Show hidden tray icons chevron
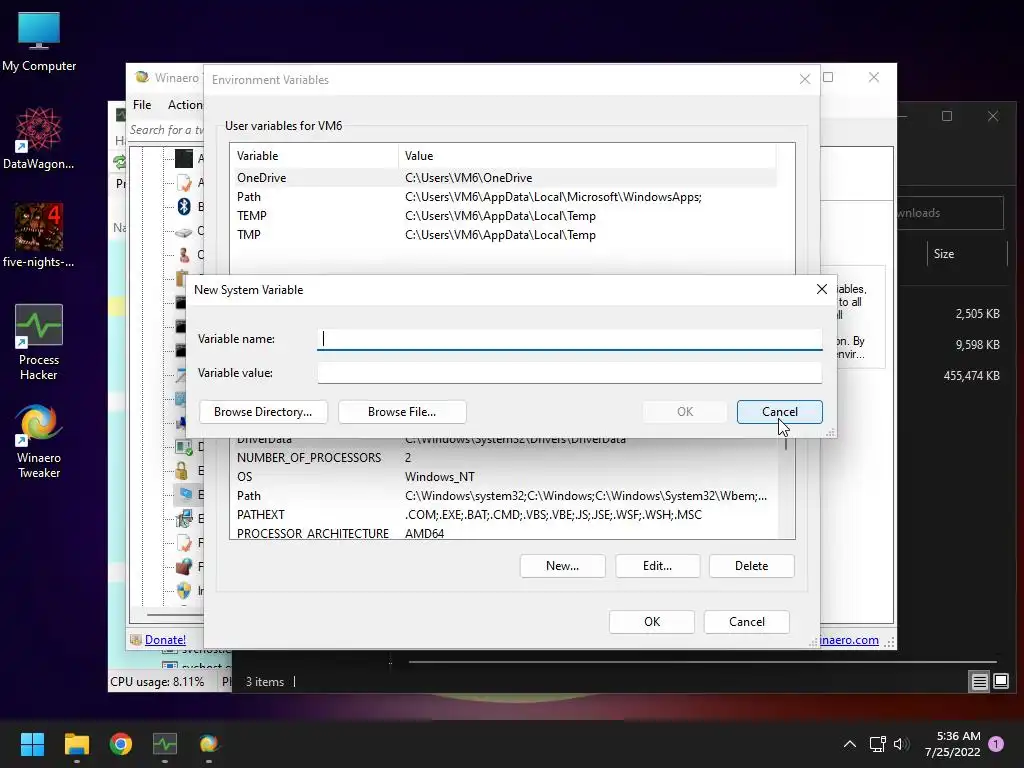The image size is (1024, 768). [850, 744]
